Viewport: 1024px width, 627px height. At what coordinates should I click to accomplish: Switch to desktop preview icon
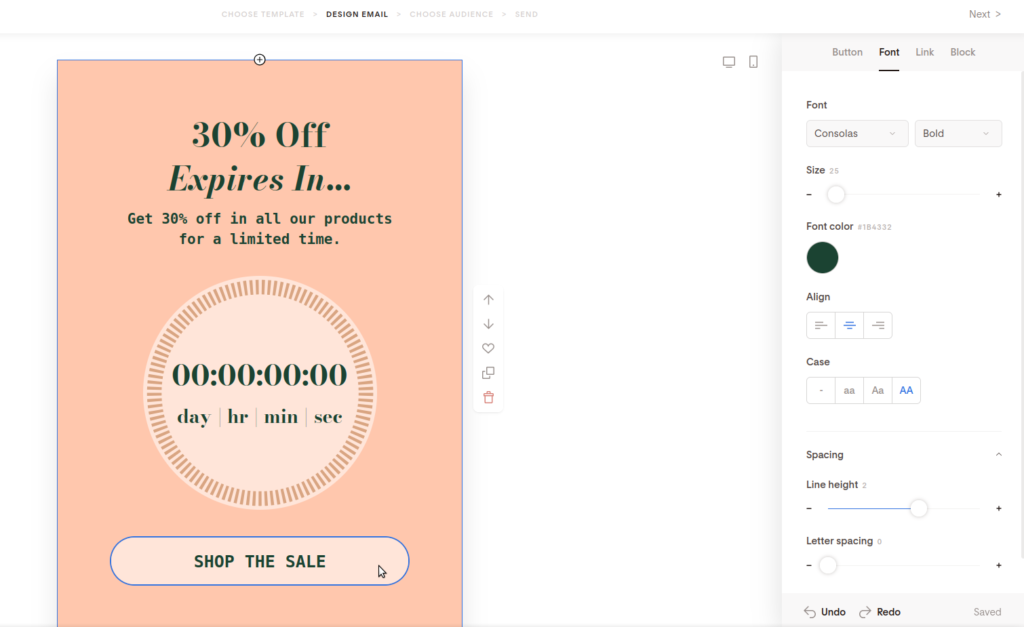pos(729,62)
